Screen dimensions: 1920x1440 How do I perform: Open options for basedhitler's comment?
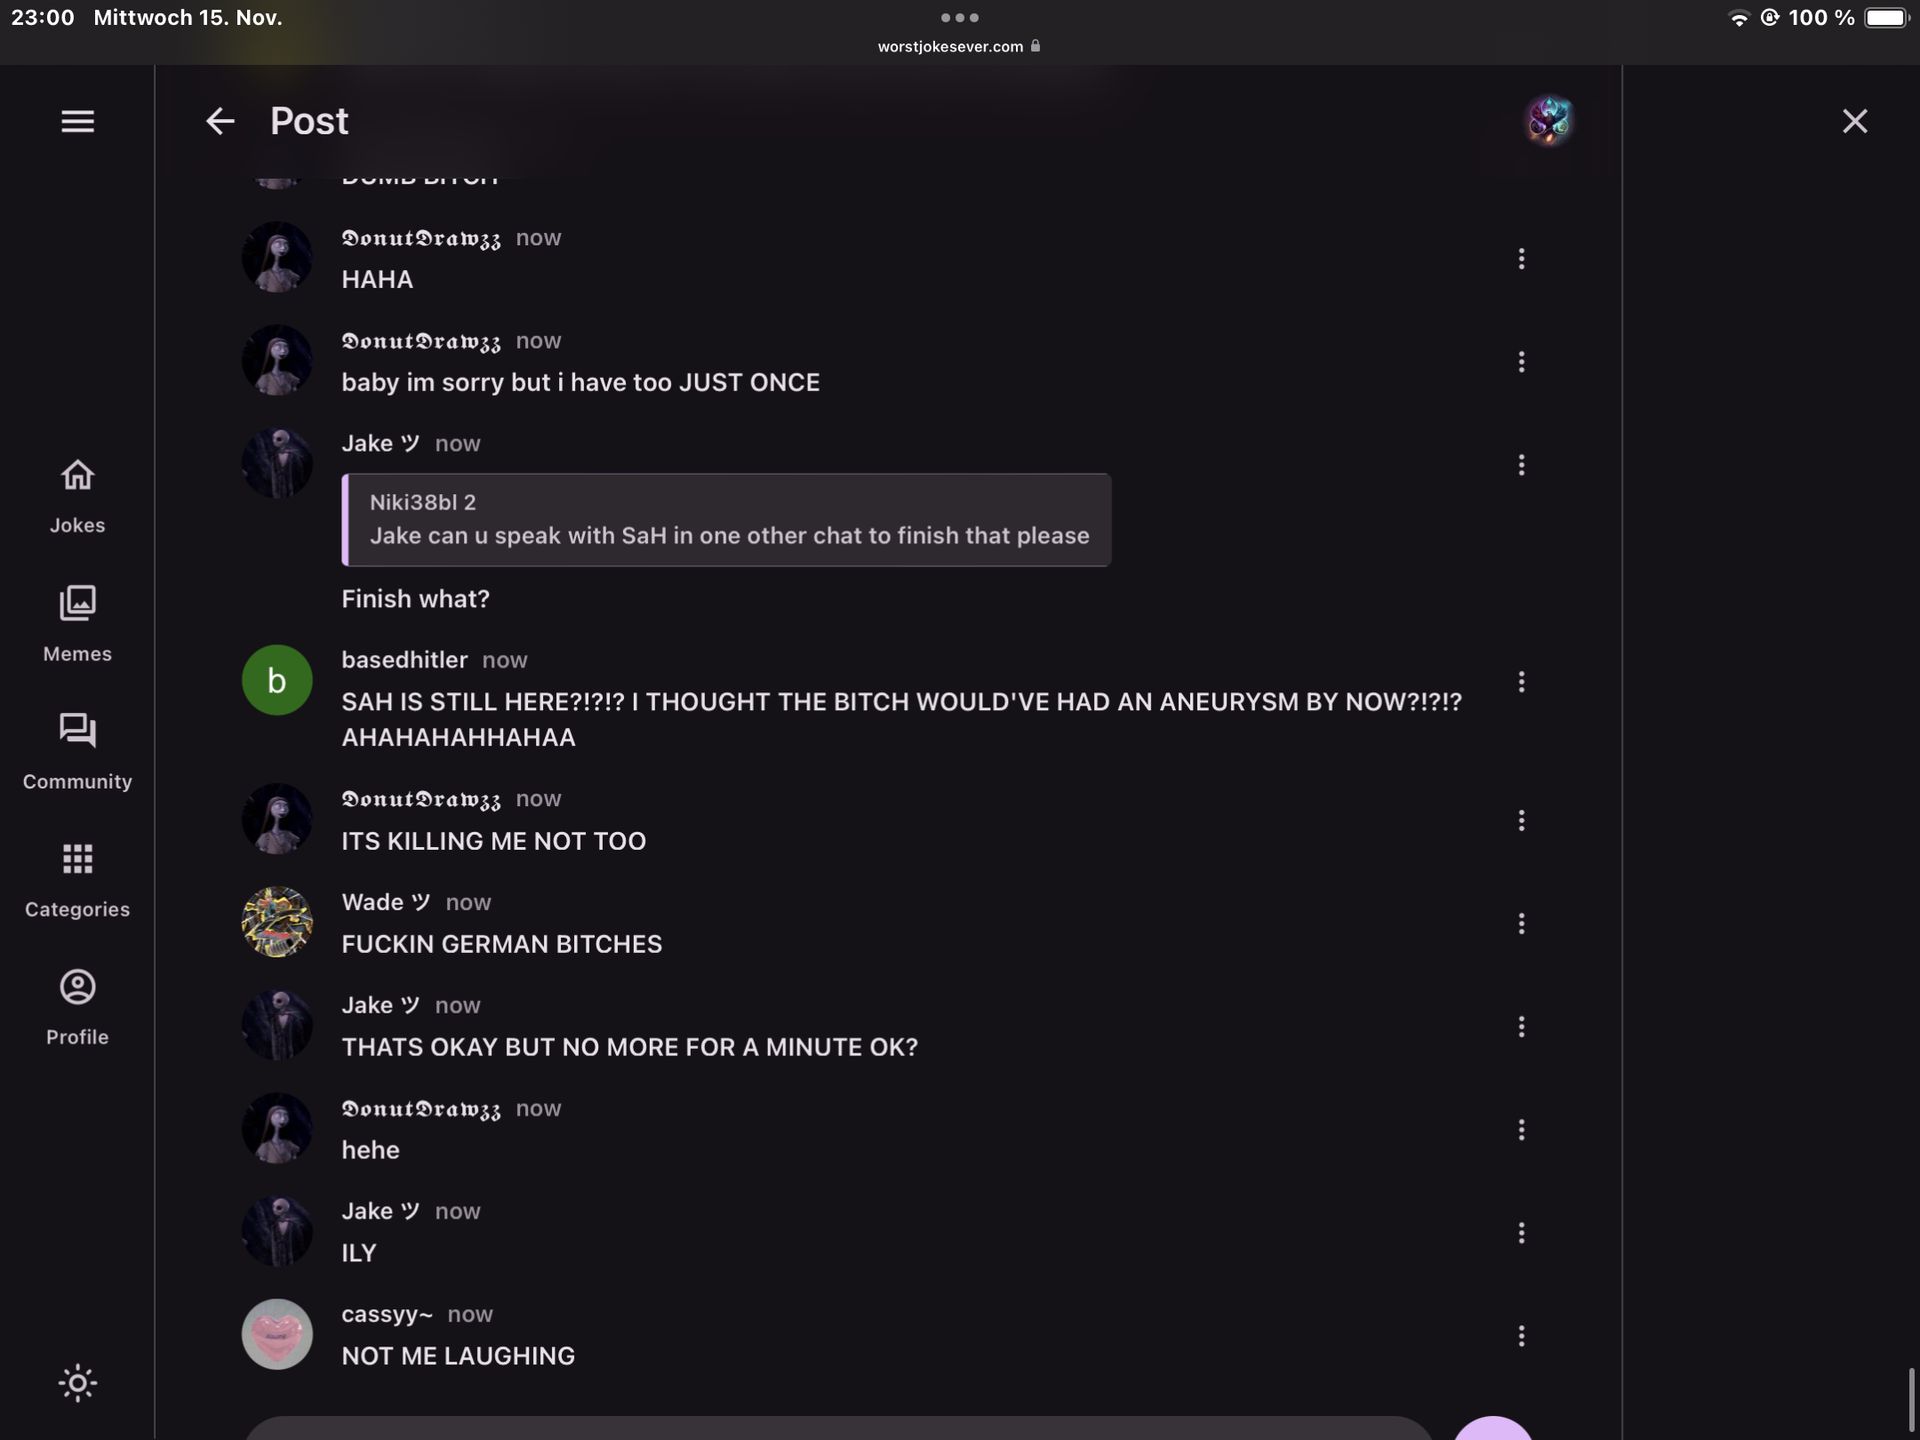[1521, 682]
